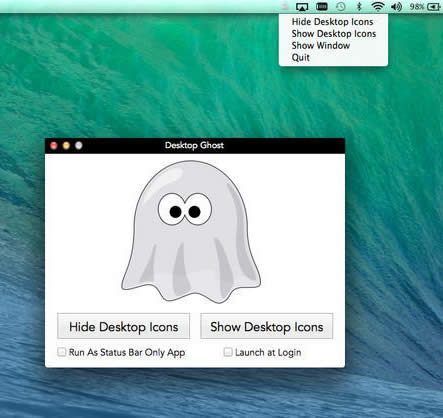Viewport: 443px width, 418px height.
Task: Choose Show Desktop Icons in status menu
Action: pos(333,34)
